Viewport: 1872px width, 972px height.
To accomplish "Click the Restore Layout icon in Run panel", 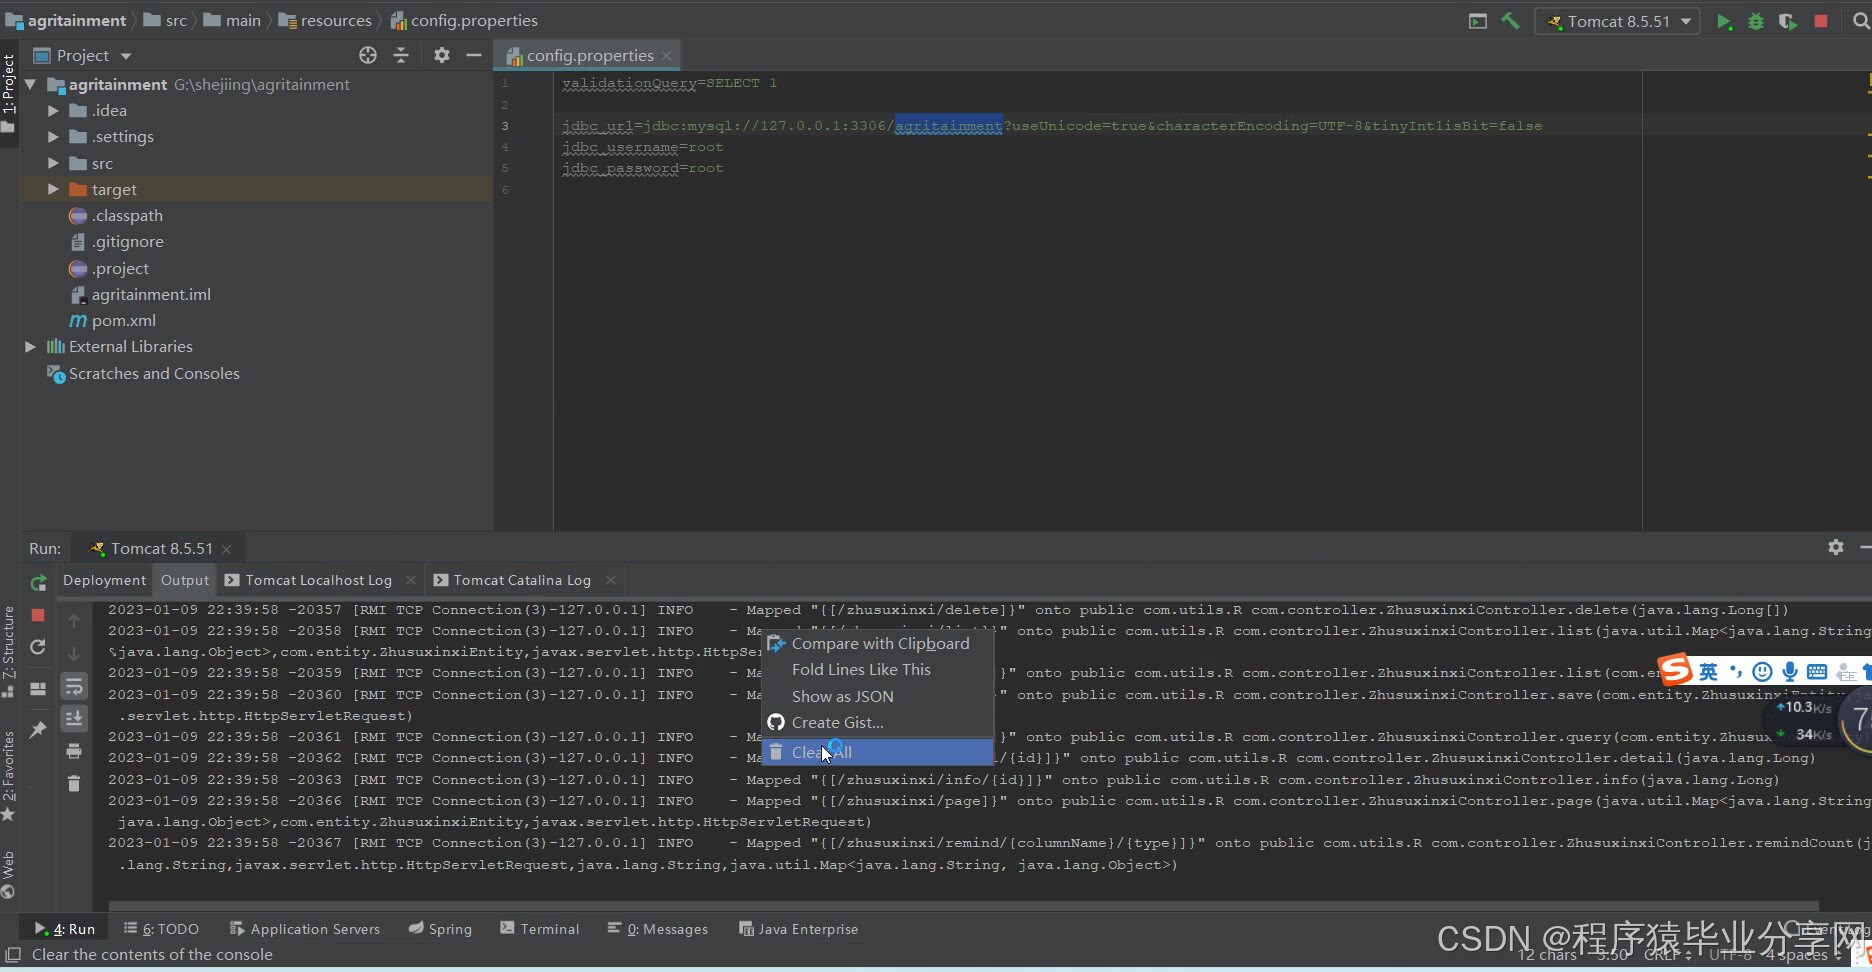I will pyautogui.click(x=38, y=689).
